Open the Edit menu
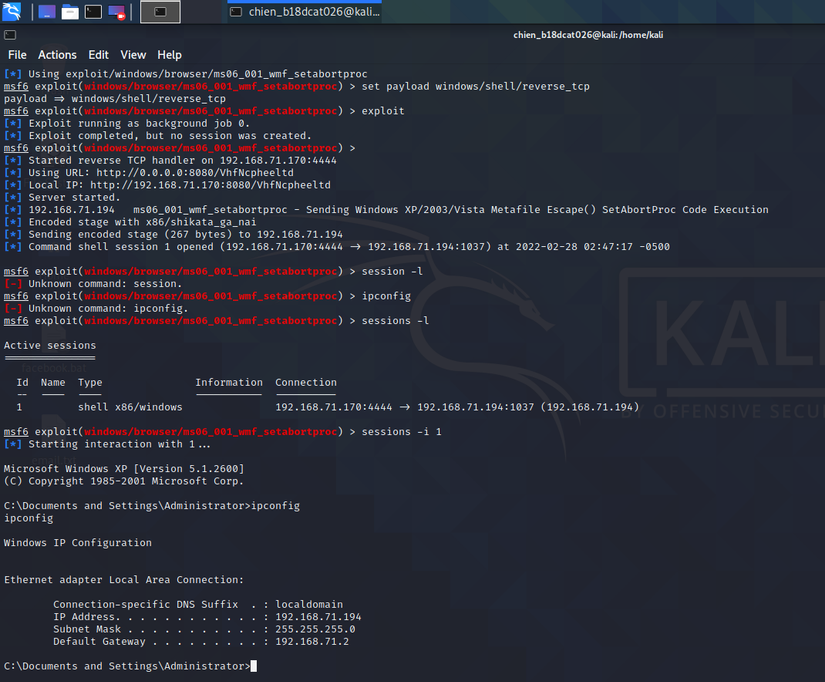Viewport: 825px width, 682px height. (98, 55)
